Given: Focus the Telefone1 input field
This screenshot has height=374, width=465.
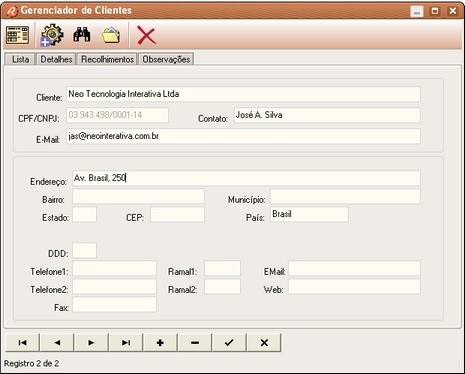Looking at the screenshot, I should tap(114, 268).
